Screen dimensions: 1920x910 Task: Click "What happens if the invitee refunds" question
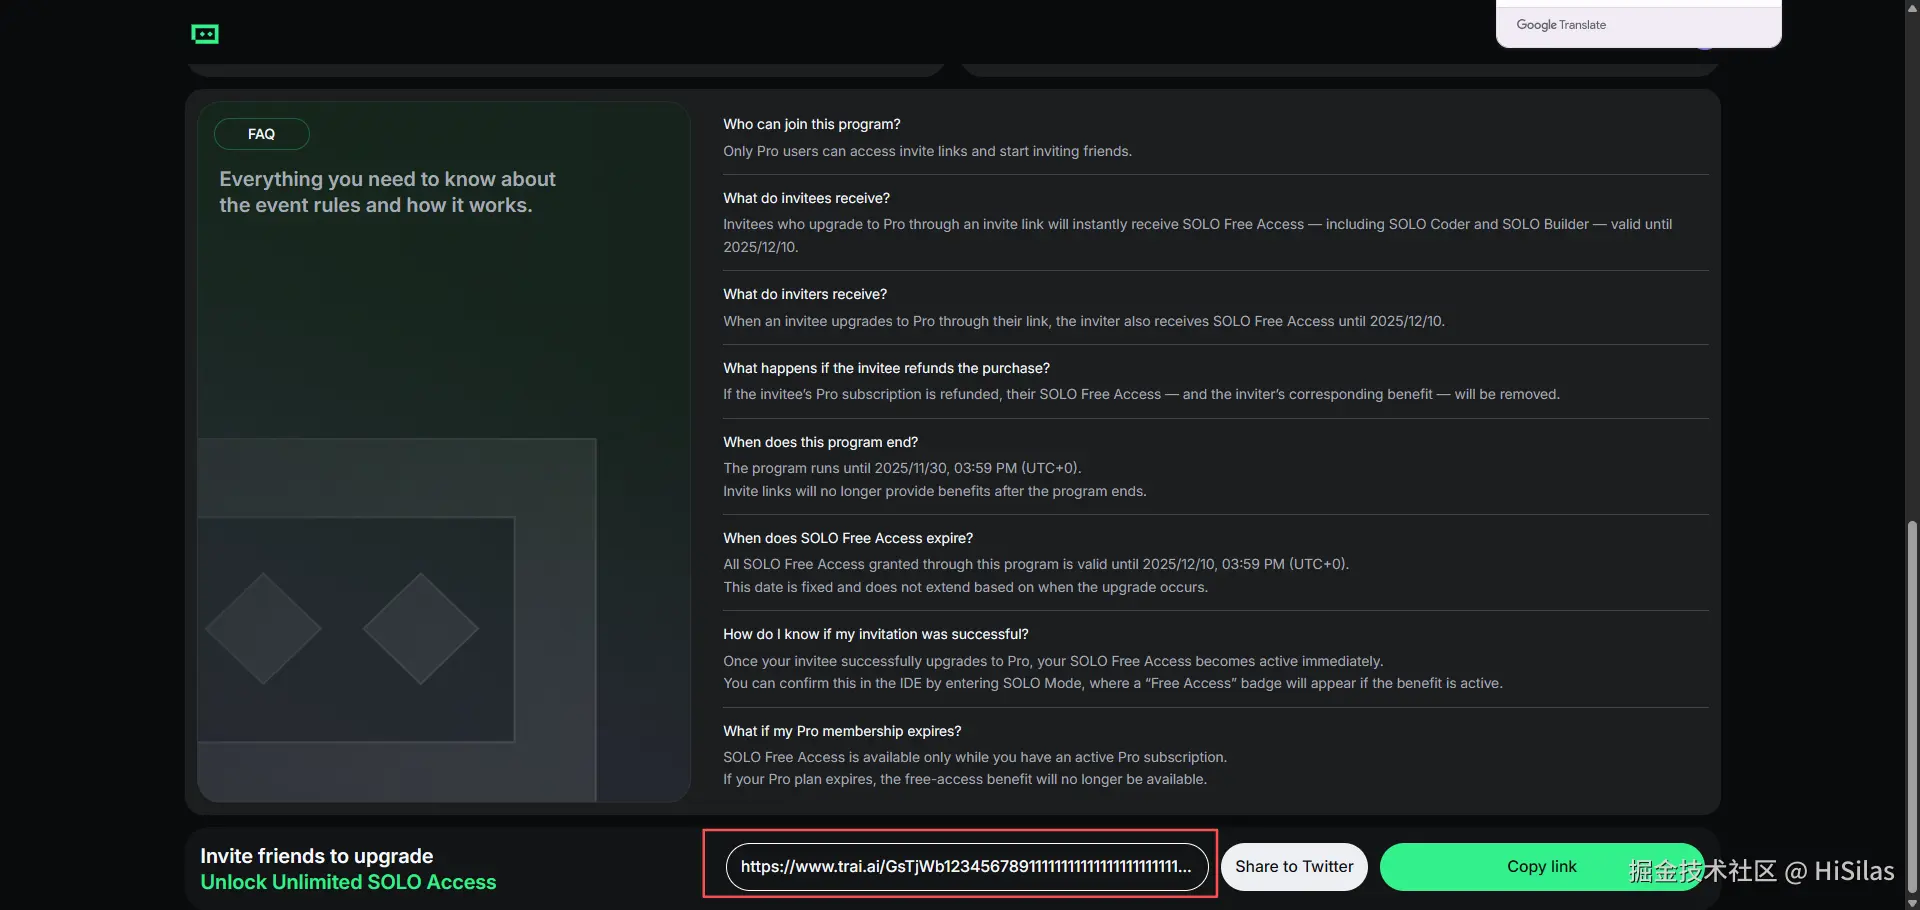(886, 368)
